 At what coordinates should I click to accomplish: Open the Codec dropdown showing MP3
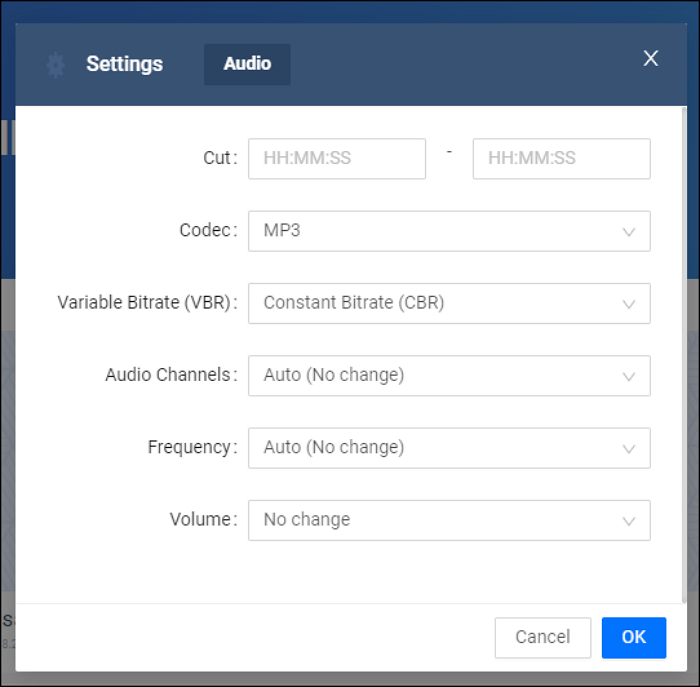449,231
